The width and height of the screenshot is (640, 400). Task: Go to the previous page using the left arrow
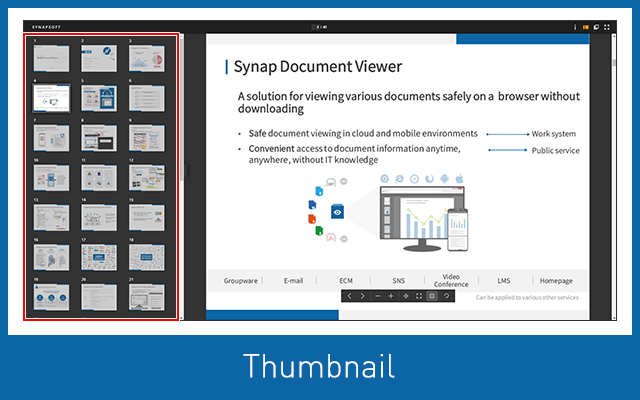point(349,296)
